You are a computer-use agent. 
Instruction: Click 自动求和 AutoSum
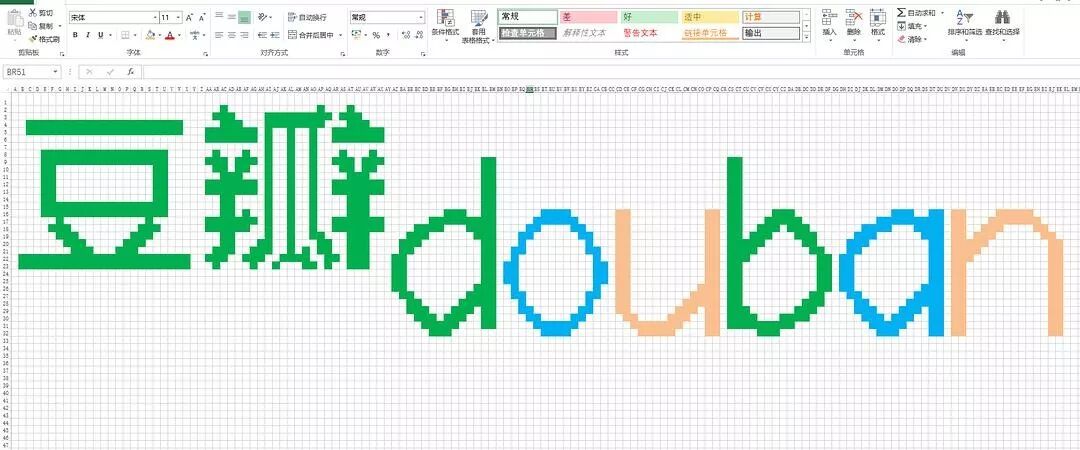pos(915,13)
